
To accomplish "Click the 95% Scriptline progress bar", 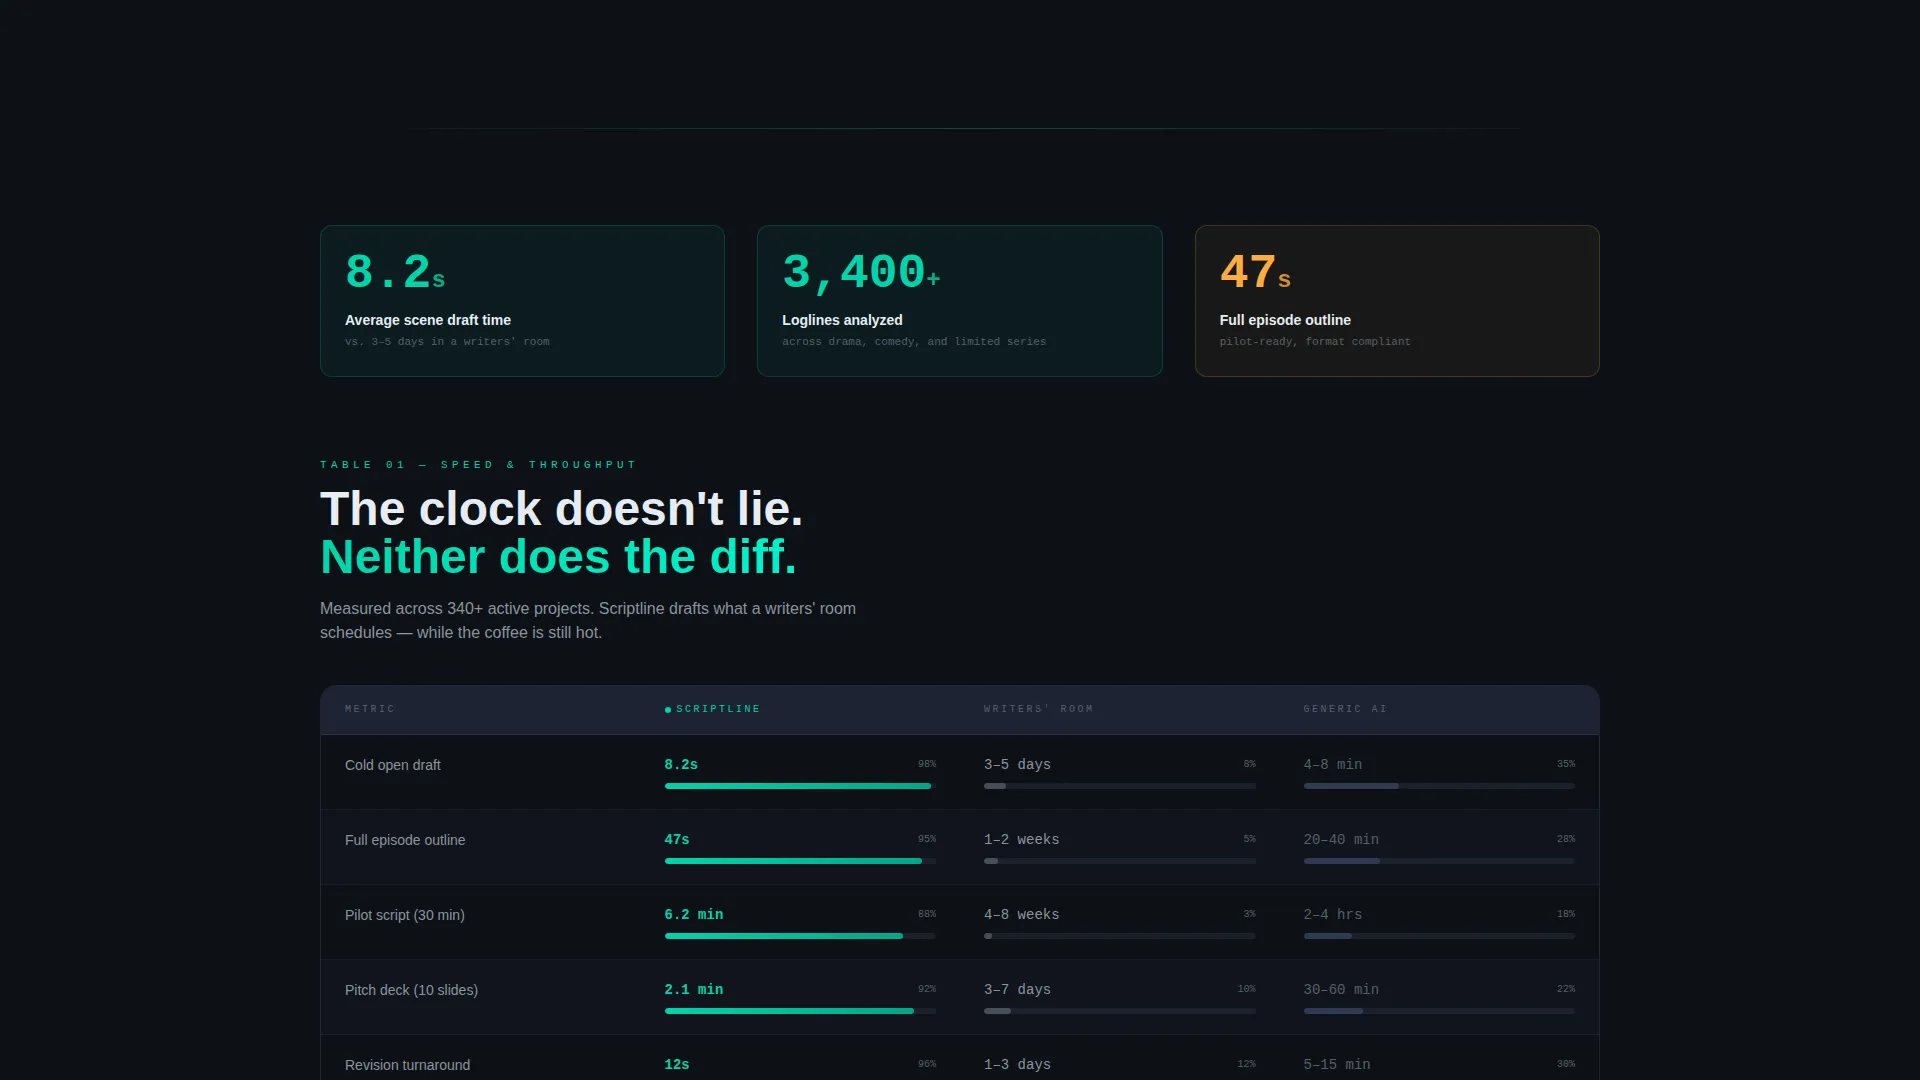I will point(800,861).
